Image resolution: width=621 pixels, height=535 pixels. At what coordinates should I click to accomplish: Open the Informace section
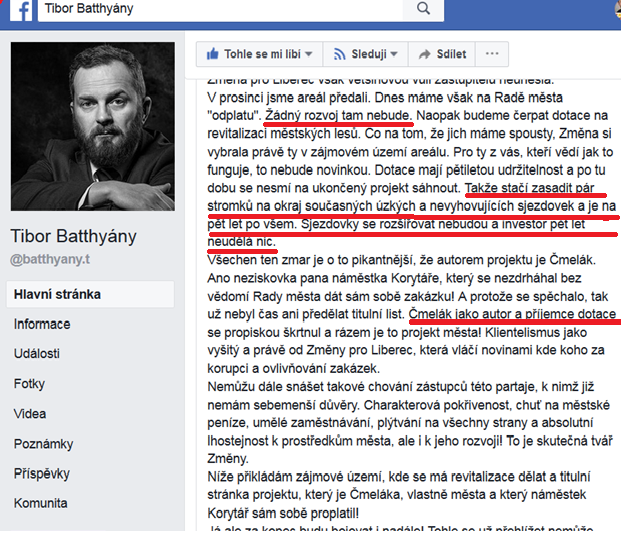[42, 324]
